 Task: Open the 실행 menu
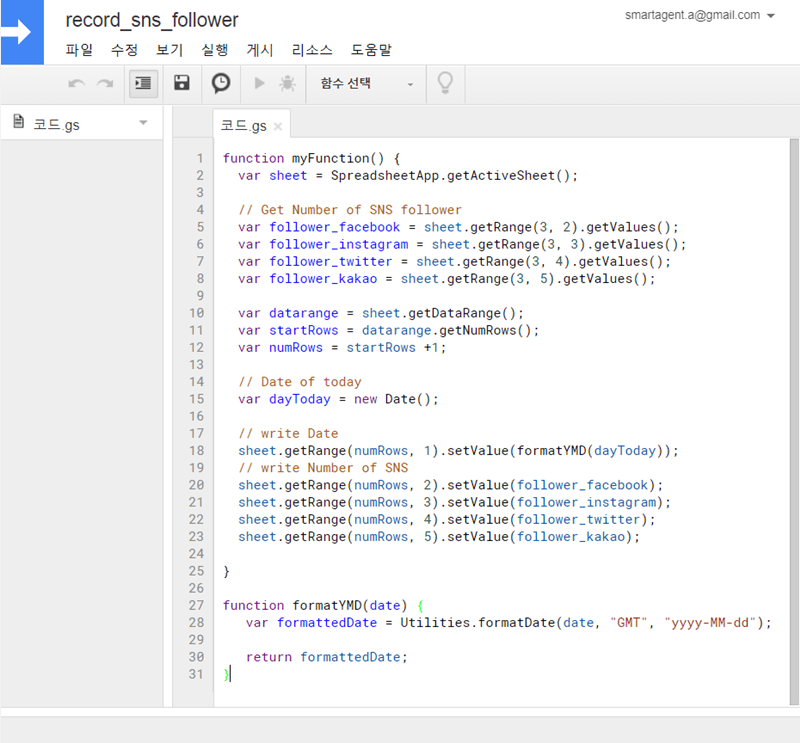click(214, 50)
